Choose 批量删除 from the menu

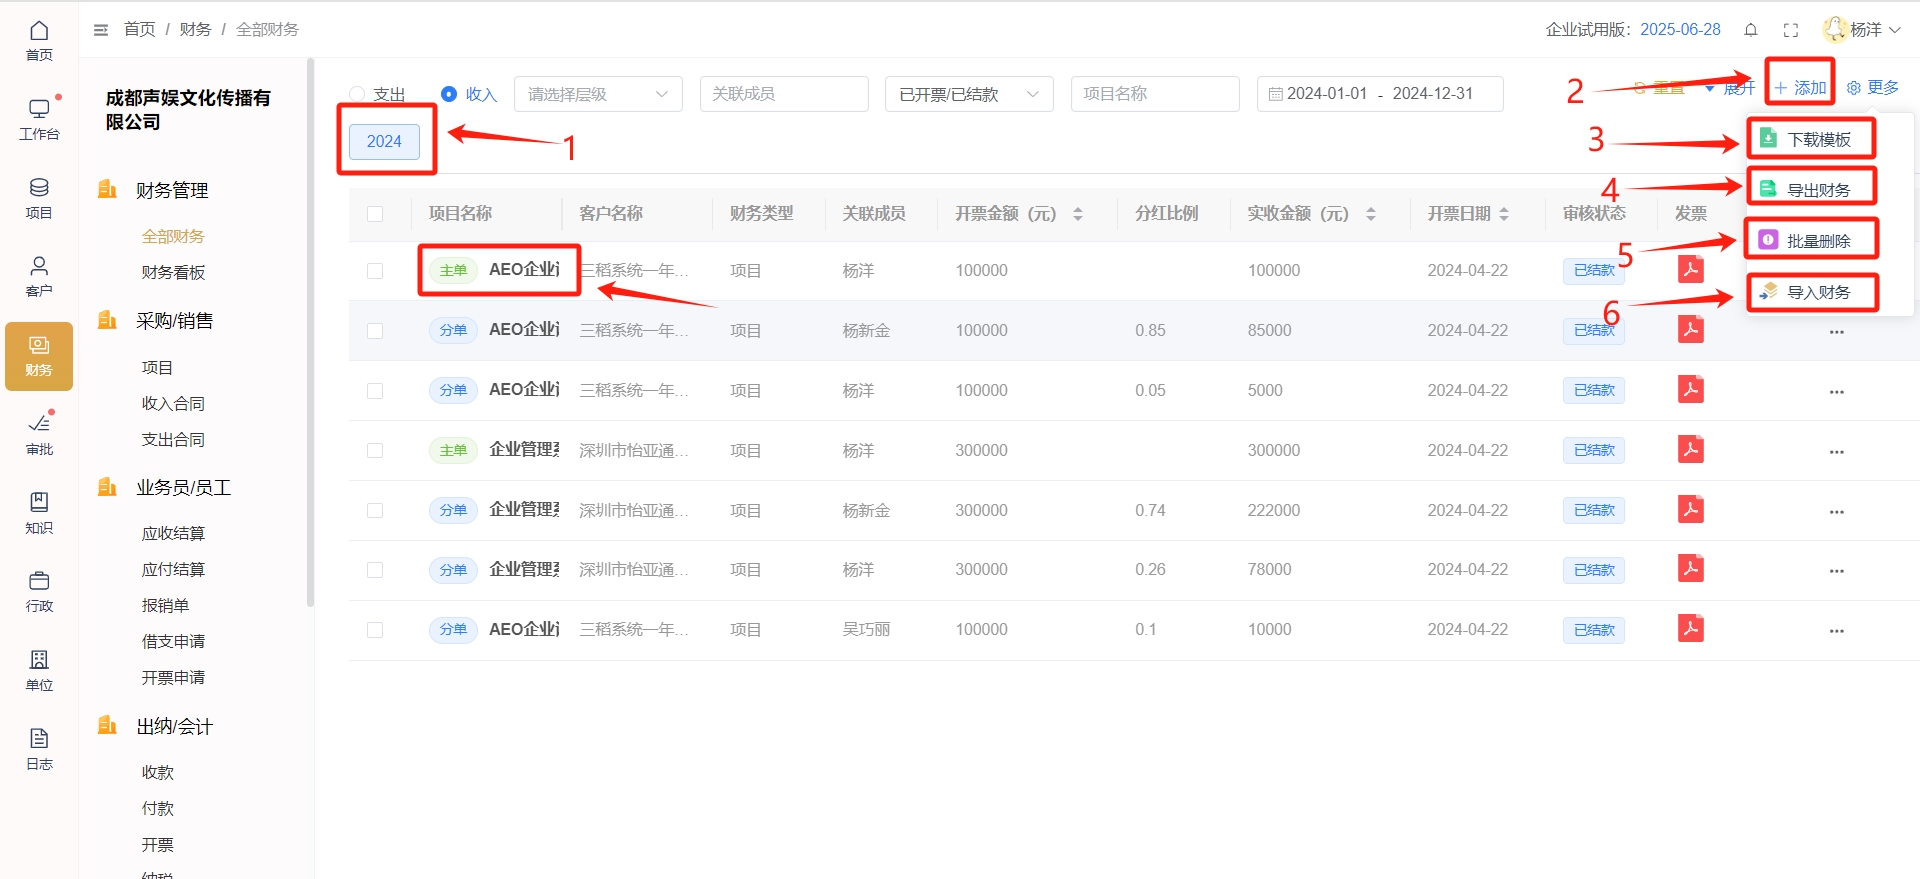coord(1811,241)
